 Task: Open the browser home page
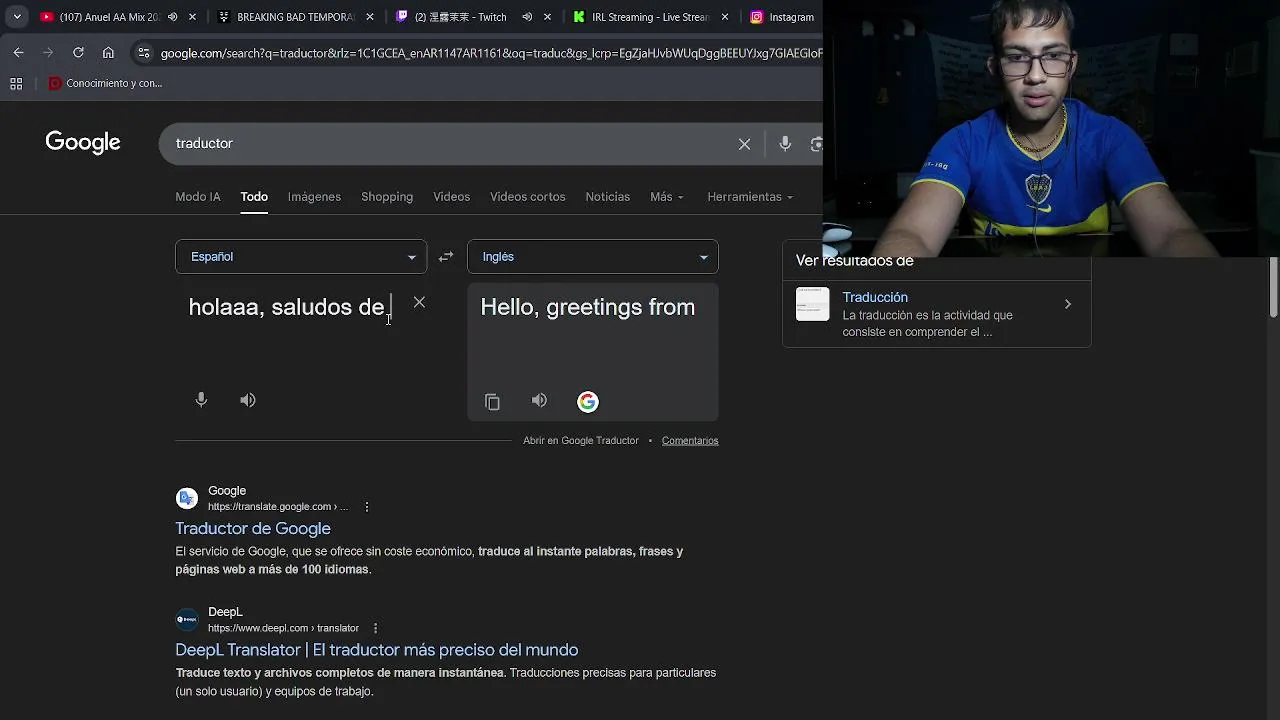tap(108, 53)
